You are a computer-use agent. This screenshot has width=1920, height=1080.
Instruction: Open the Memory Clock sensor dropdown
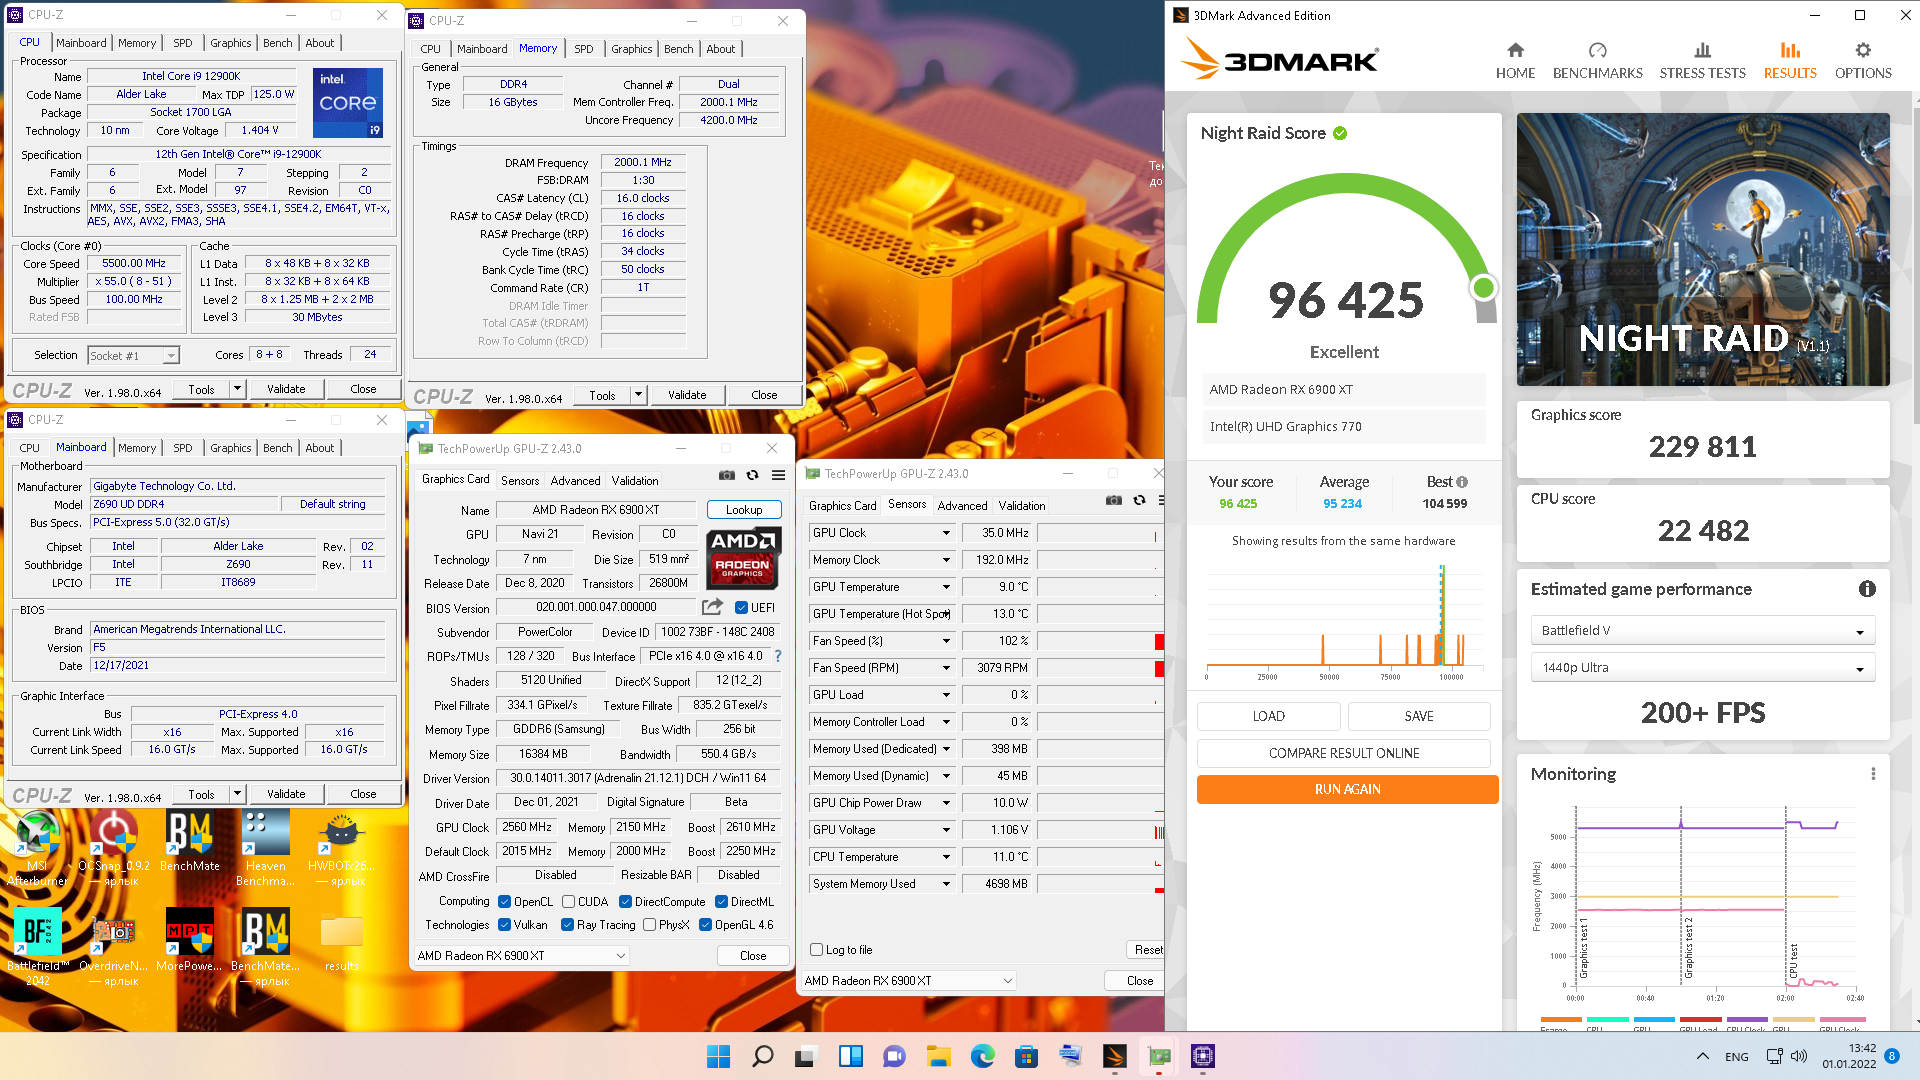pos(945,560)
